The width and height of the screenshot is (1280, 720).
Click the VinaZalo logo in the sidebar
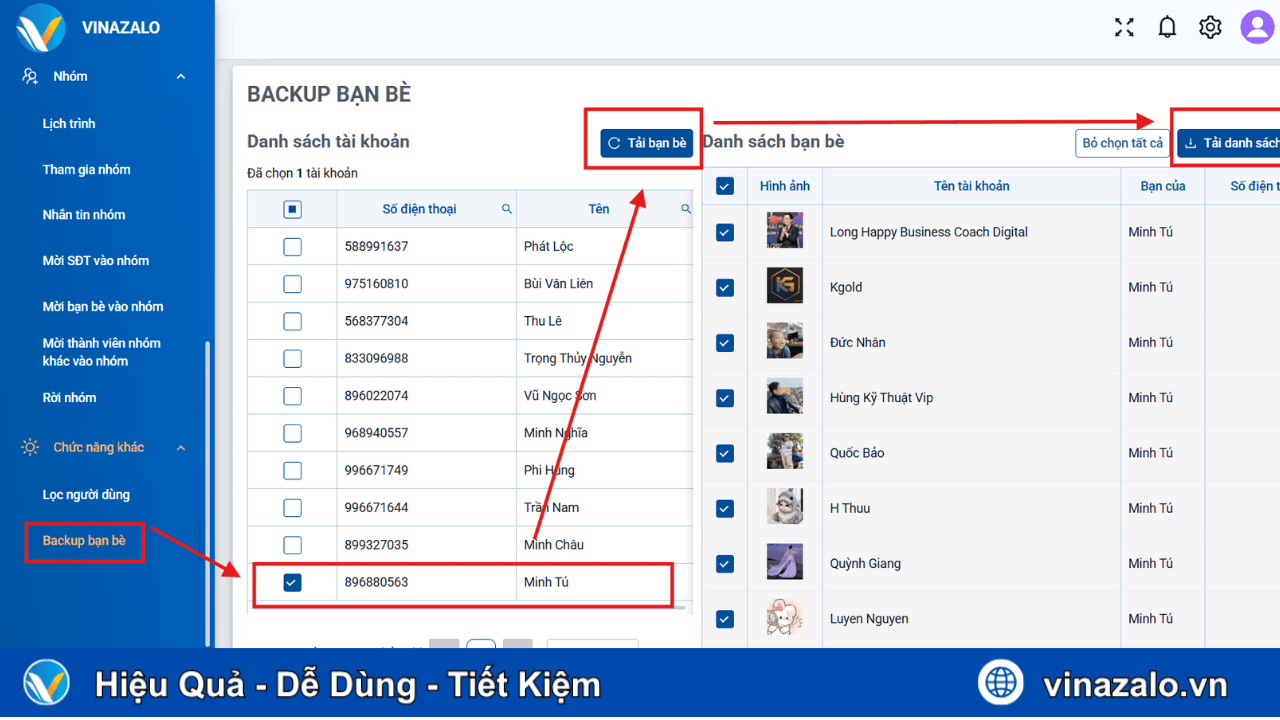click(x=40, y=27)
